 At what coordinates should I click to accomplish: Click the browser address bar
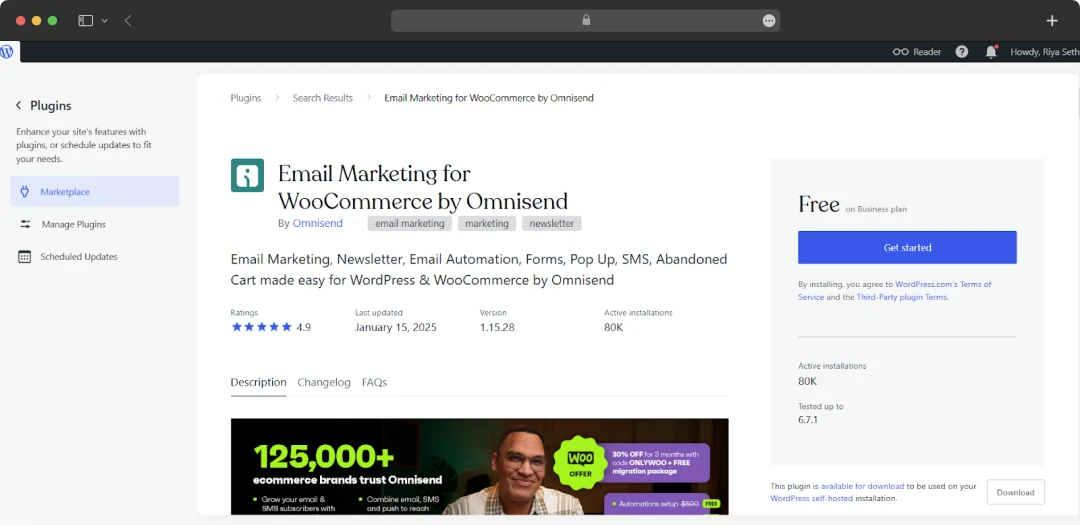[585, 21]
